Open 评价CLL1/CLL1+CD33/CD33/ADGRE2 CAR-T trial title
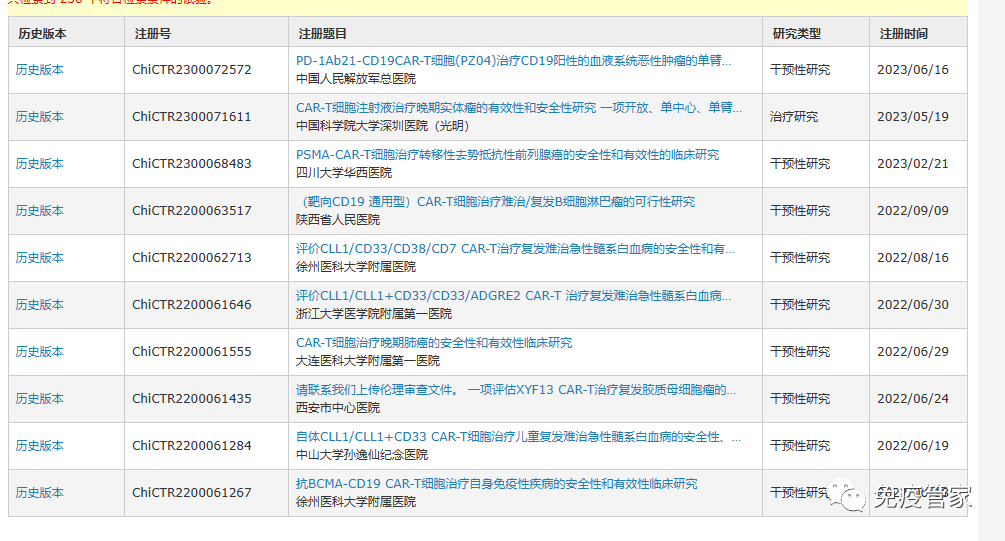The image size is (1005, 541). [513, 295]
